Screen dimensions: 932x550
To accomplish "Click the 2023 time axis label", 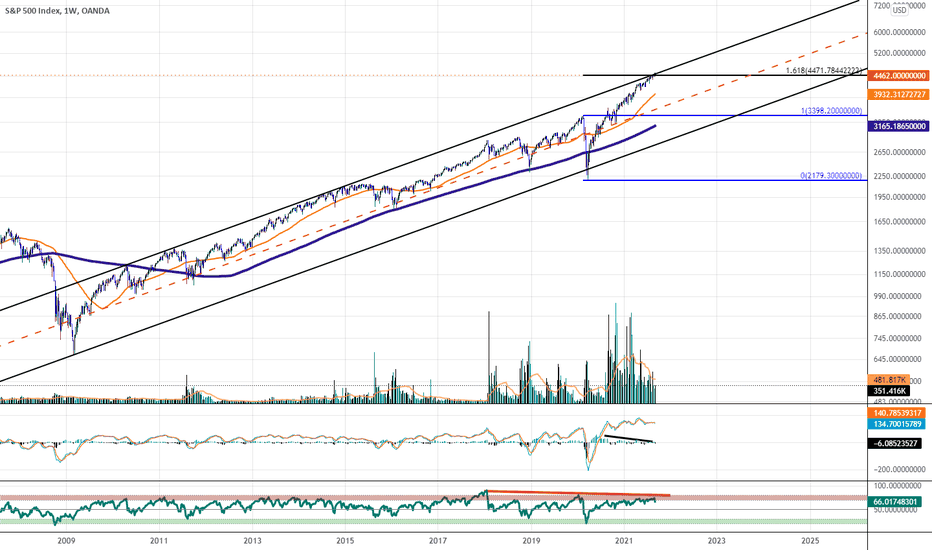I will [x=717, y=540].
